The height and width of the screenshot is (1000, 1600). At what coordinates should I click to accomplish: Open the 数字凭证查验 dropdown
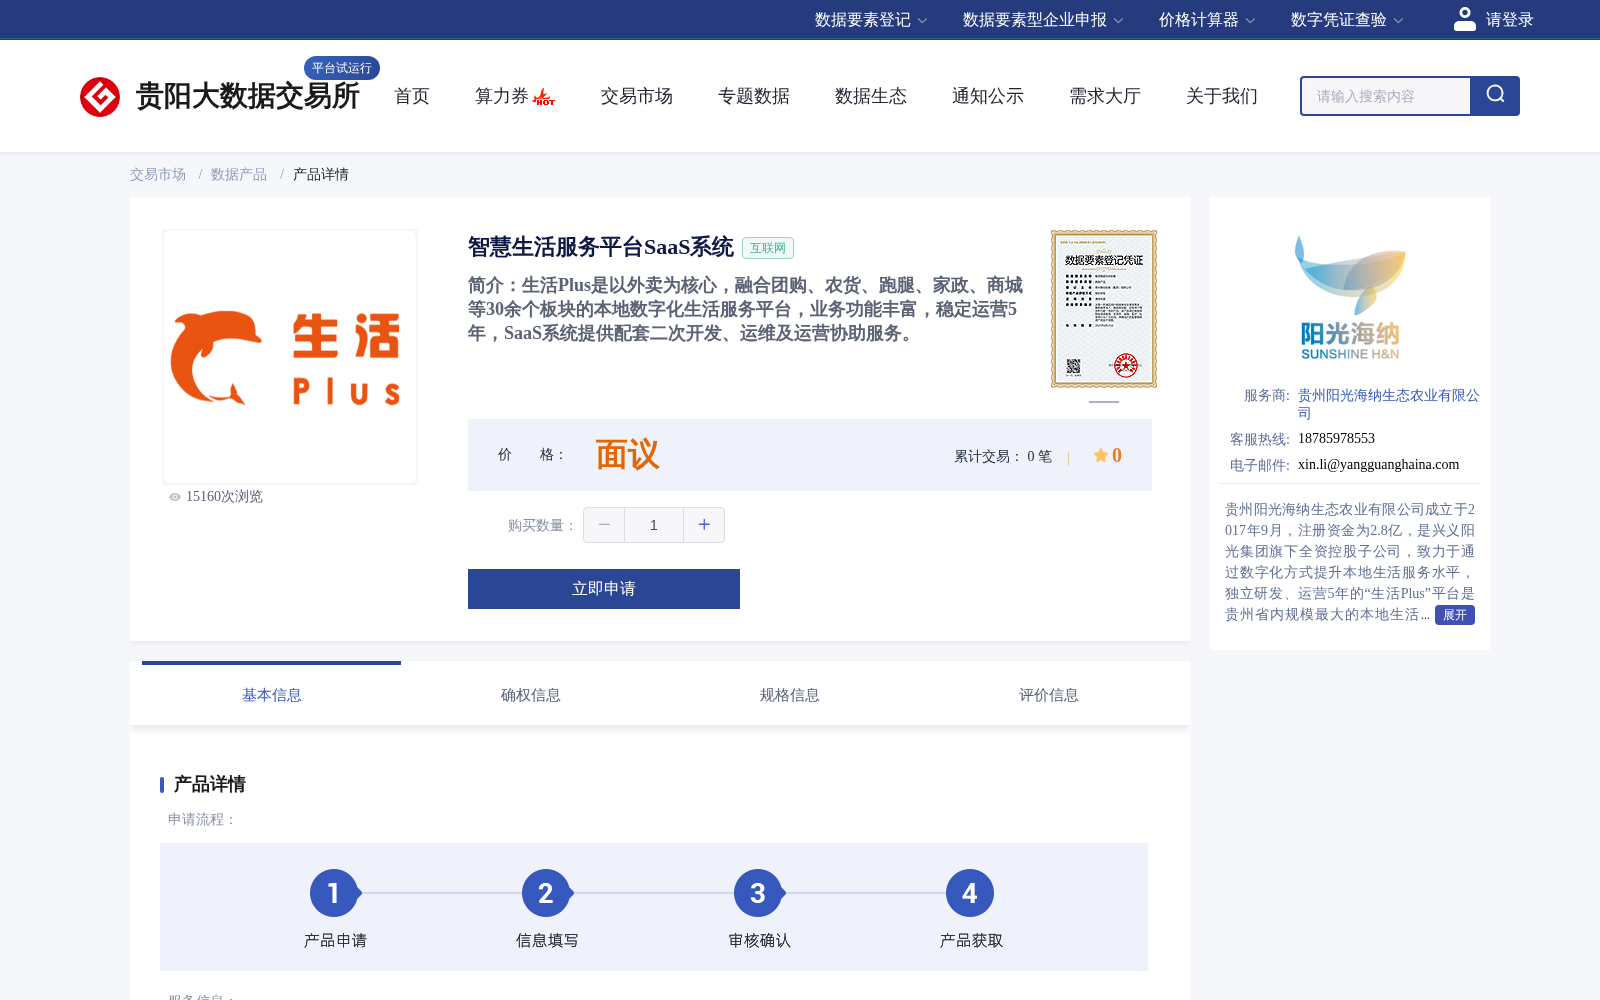tap(1347, 20)
